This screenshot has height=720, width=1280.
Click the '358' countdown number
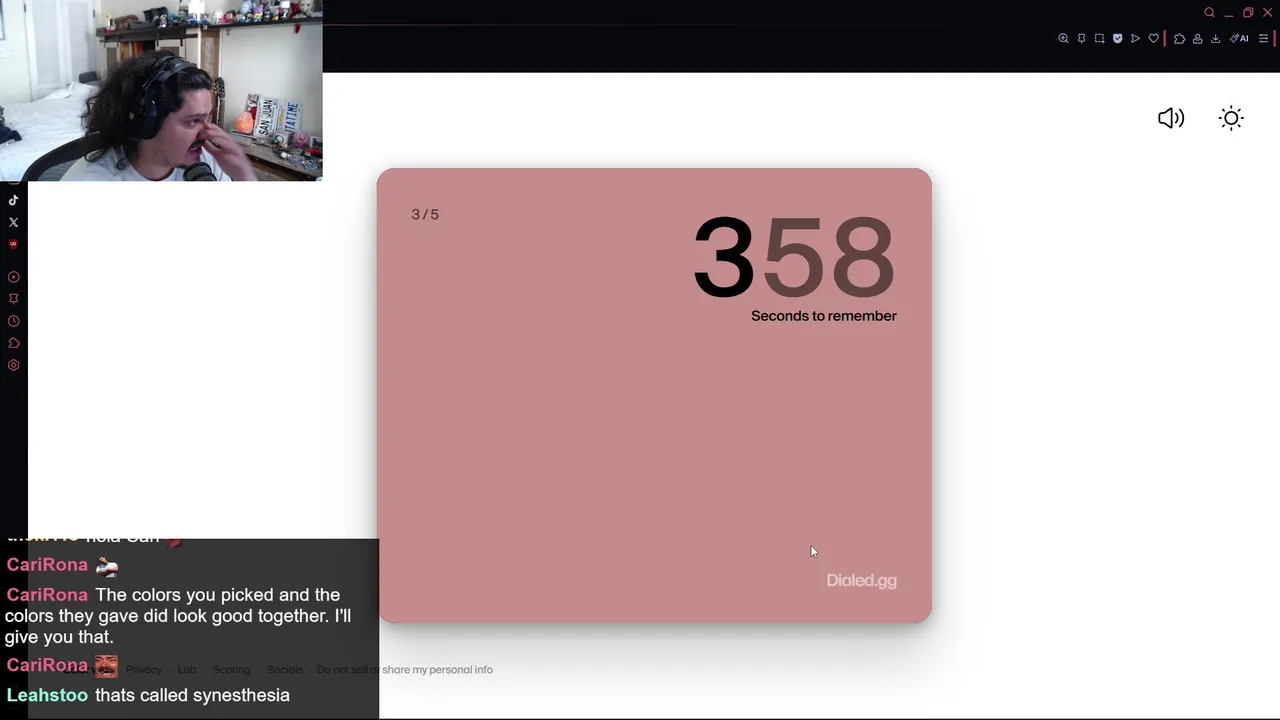click(794, 258)
